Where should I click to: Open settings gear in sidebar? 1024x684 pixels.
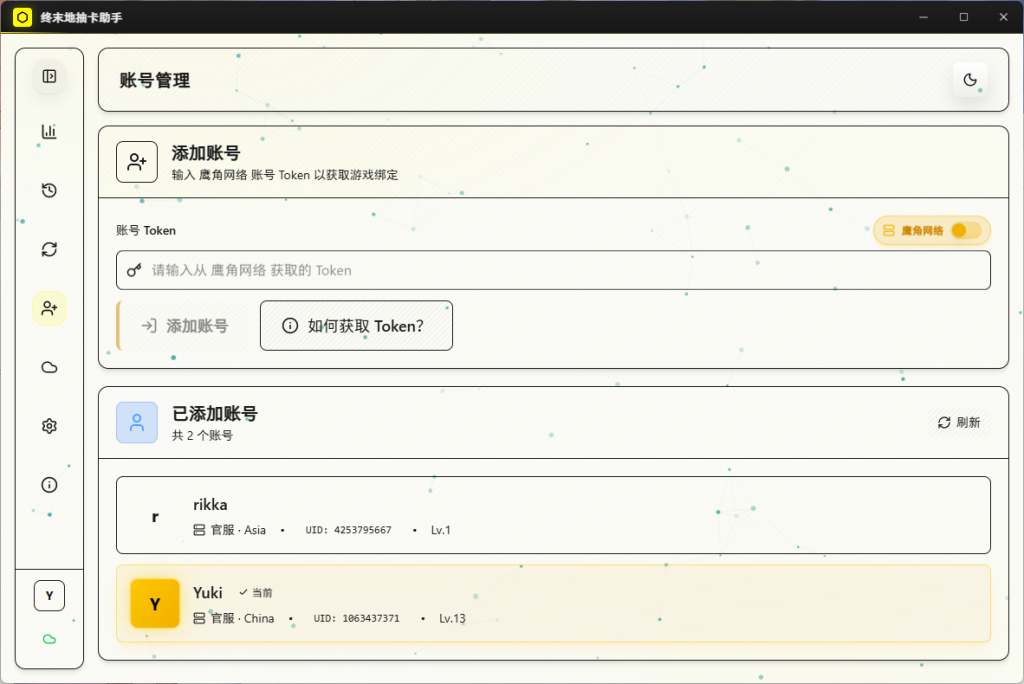tap(49, 426)
